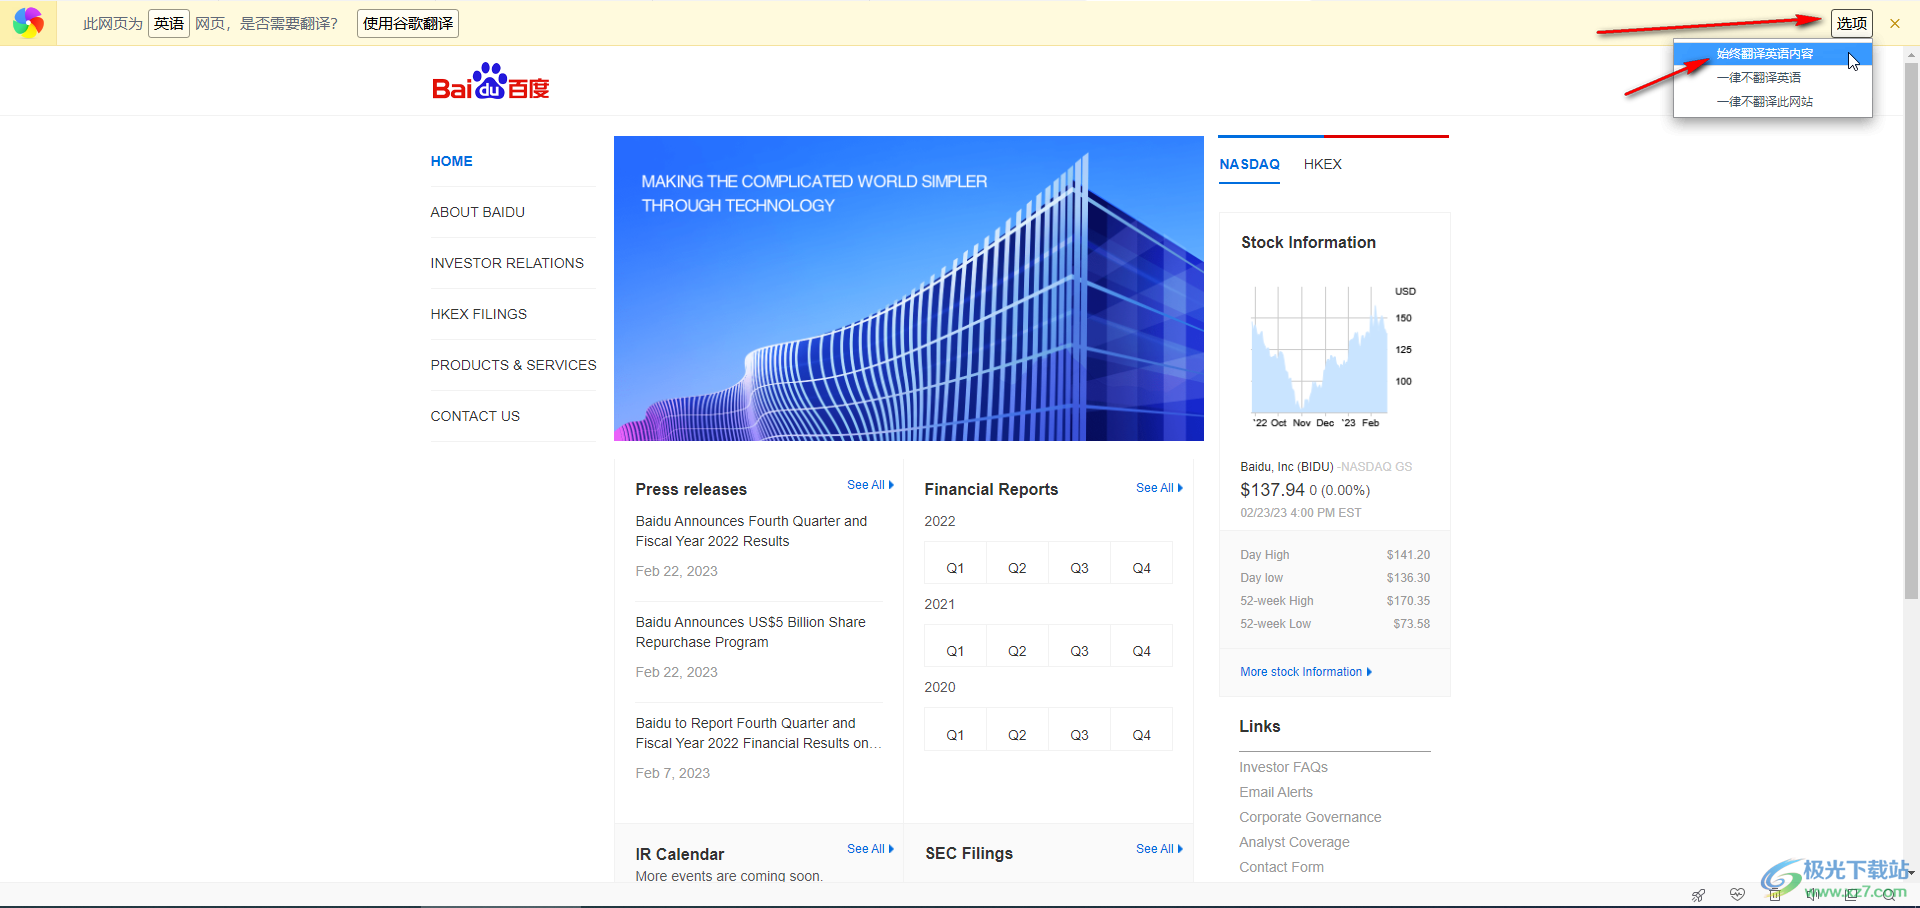Open PRODUCTS & SERVICES page
The image size is (1920, 908).
tap(514, 365)
